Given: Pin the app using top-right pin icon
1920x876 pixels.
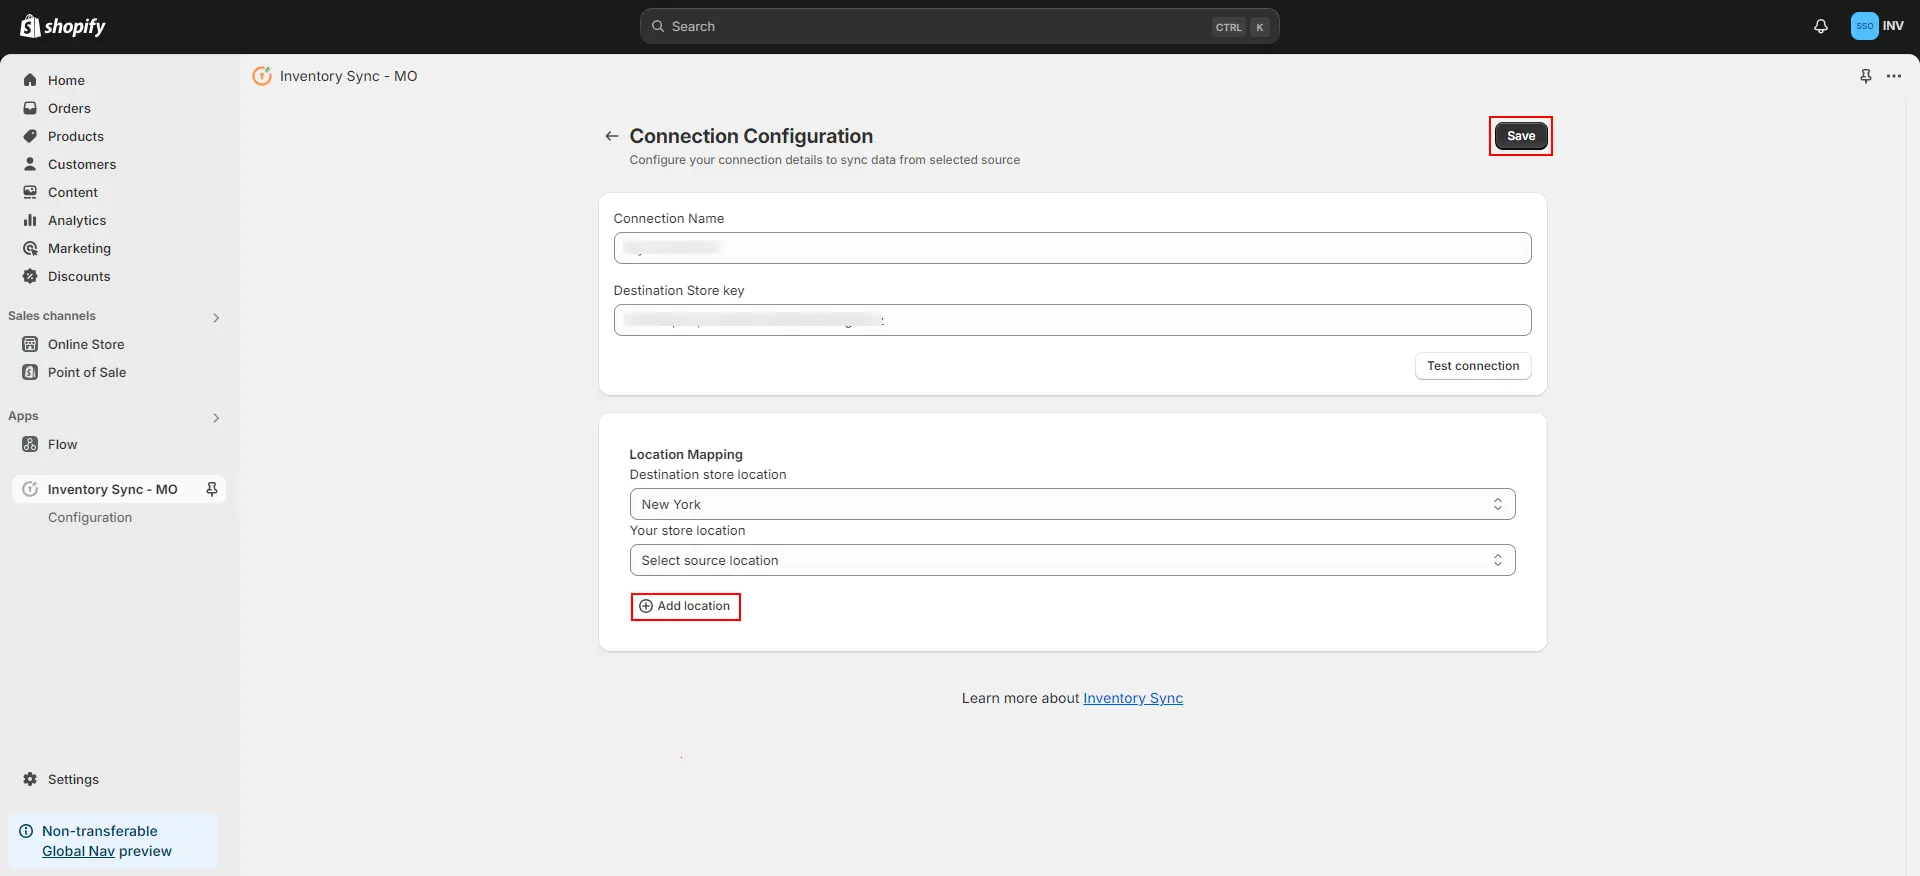Looking at the screenshot, I should click(1865, 76).
